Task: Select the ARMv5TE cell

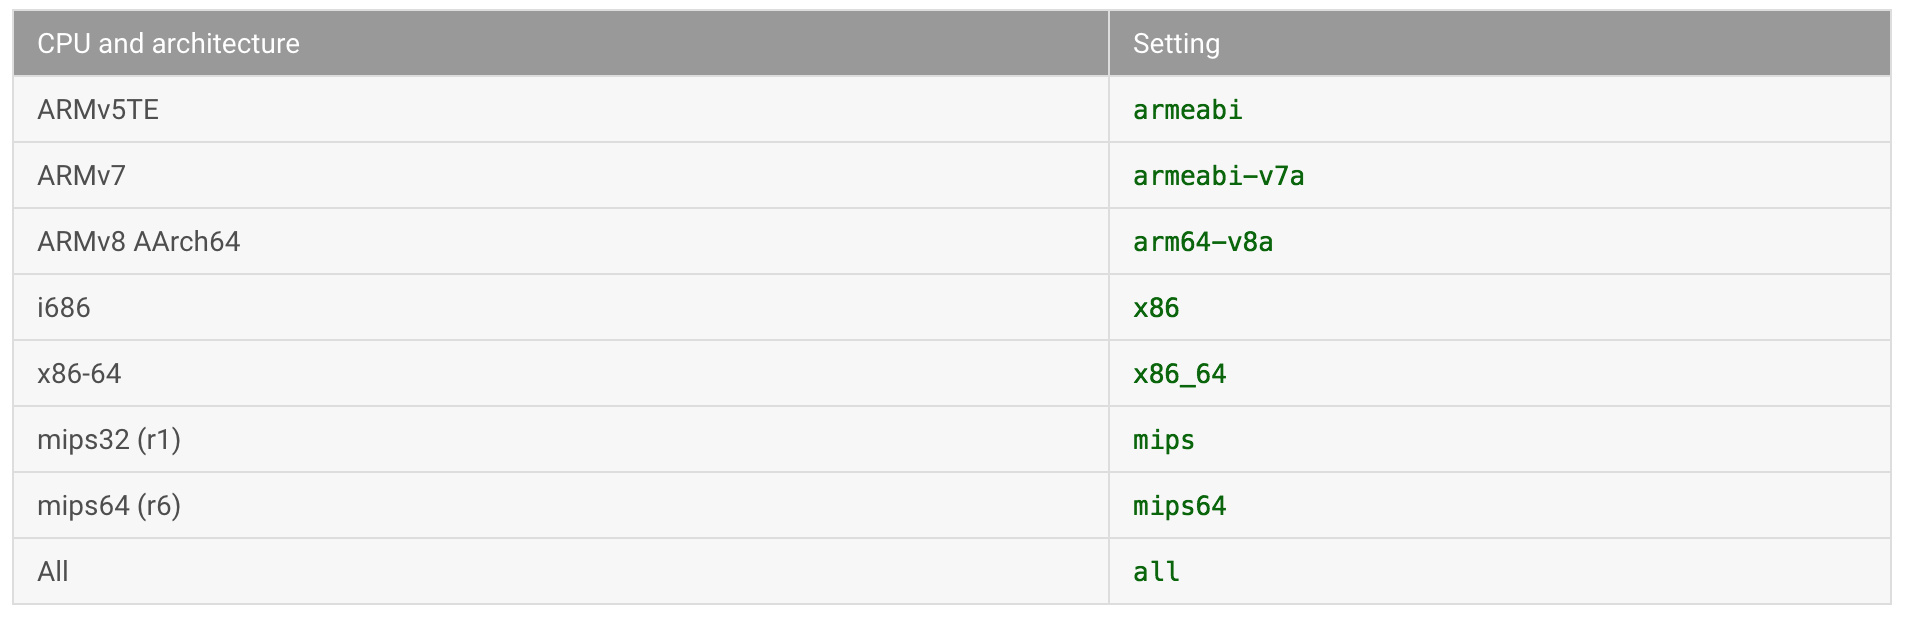Action: (98, 110)
